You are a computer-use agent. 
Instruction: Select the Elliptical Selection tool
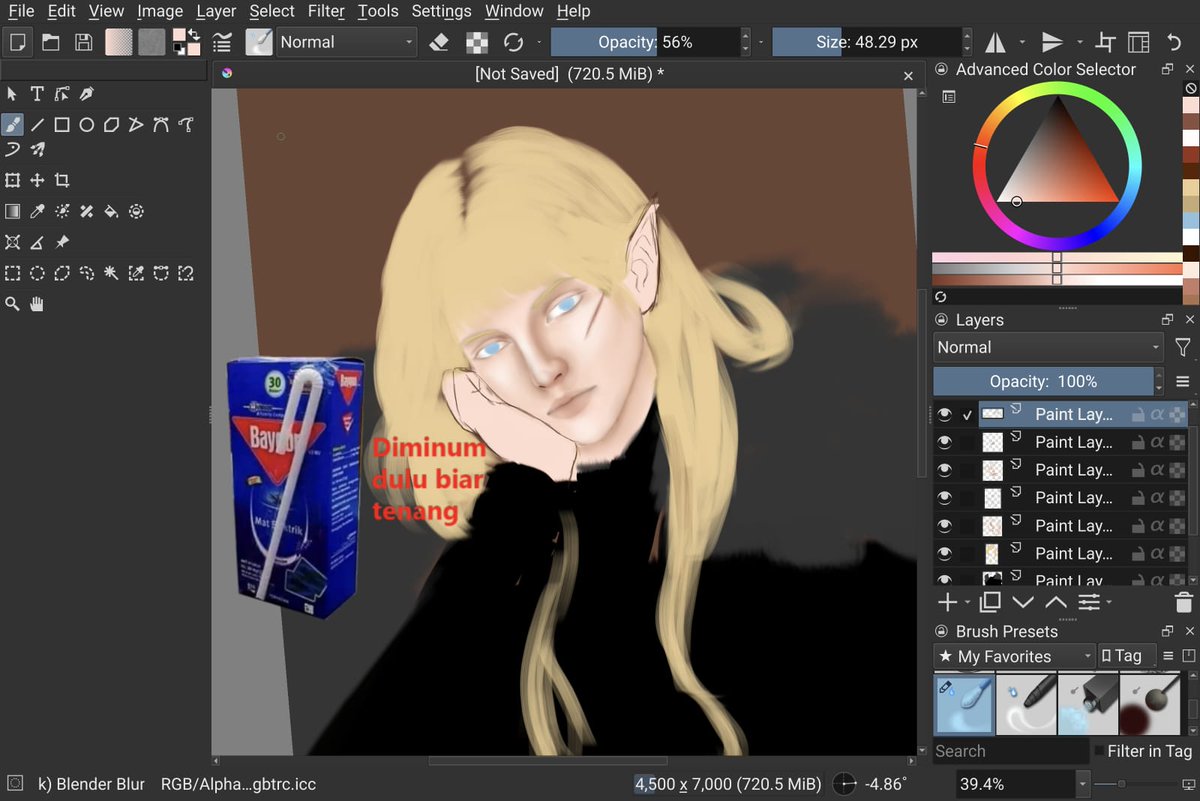click(x=37, y=273)
